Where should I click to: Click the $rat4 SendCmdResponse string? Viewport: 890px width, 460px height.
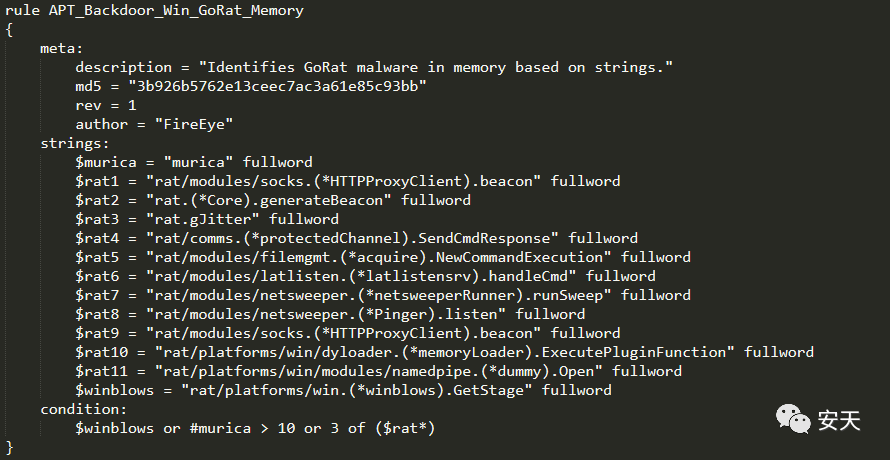(x=352, y=239)
